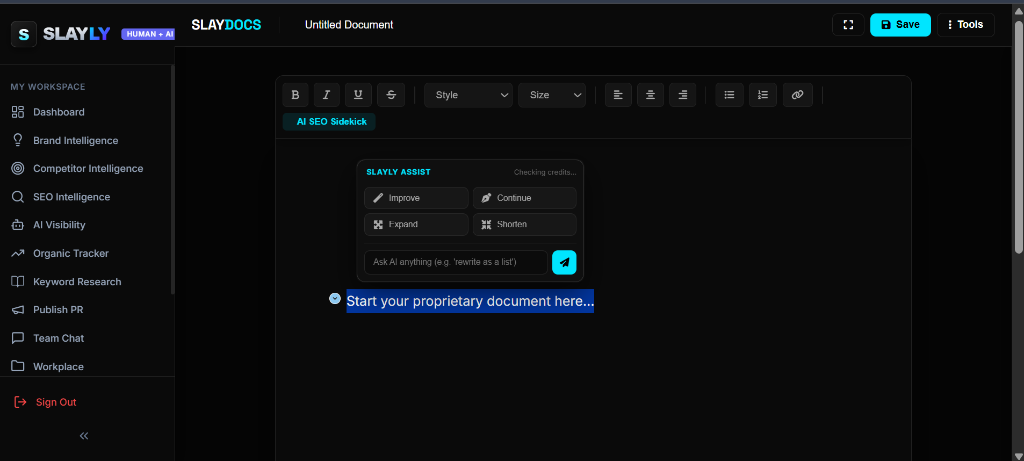Toggle strikethrough formatting in toolbar
The height and width of the screenshot is (461, 1024).
(391, 95)
